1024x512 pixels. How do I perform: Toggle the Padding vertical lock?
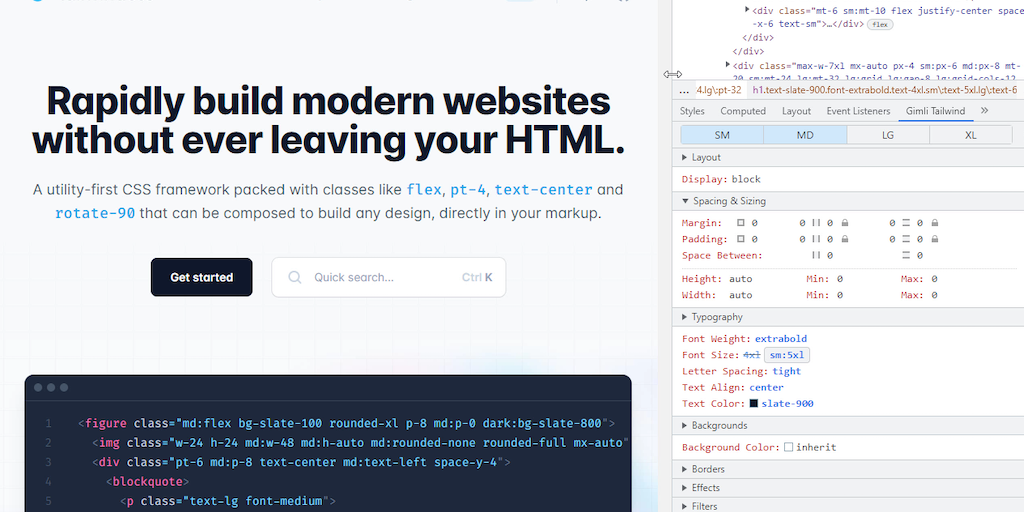[935, 239]
